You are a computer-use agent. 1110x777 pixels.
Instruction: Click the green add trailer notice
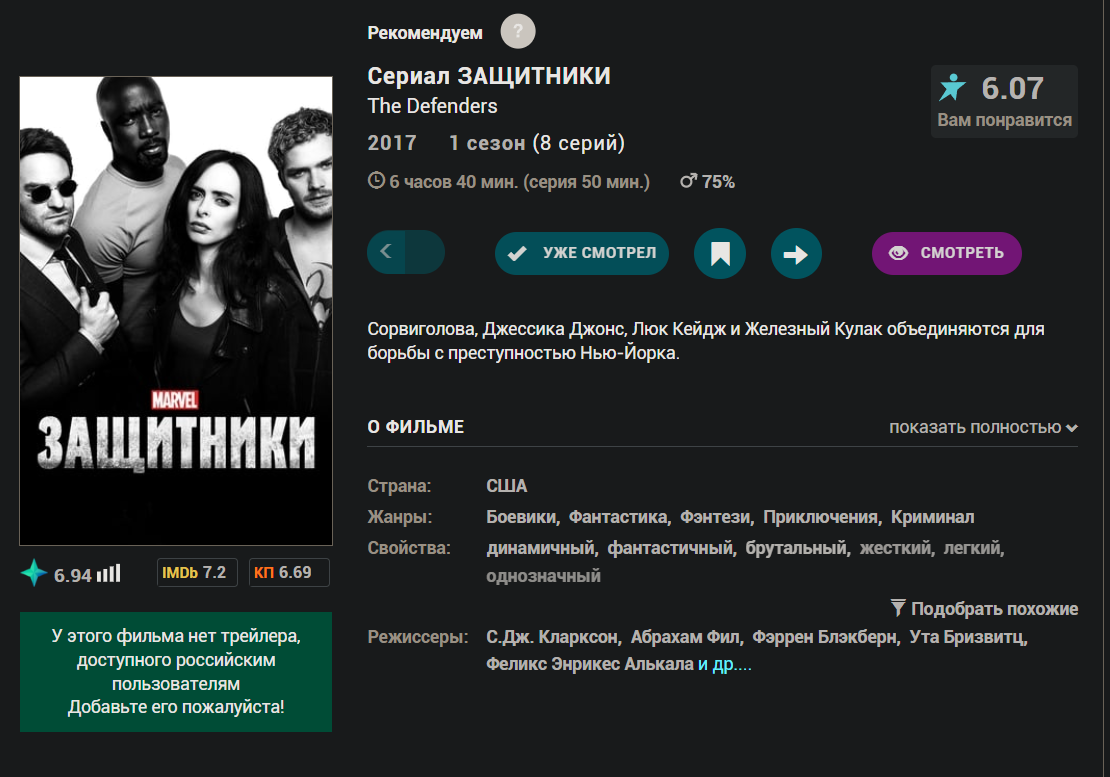[176, 672]
